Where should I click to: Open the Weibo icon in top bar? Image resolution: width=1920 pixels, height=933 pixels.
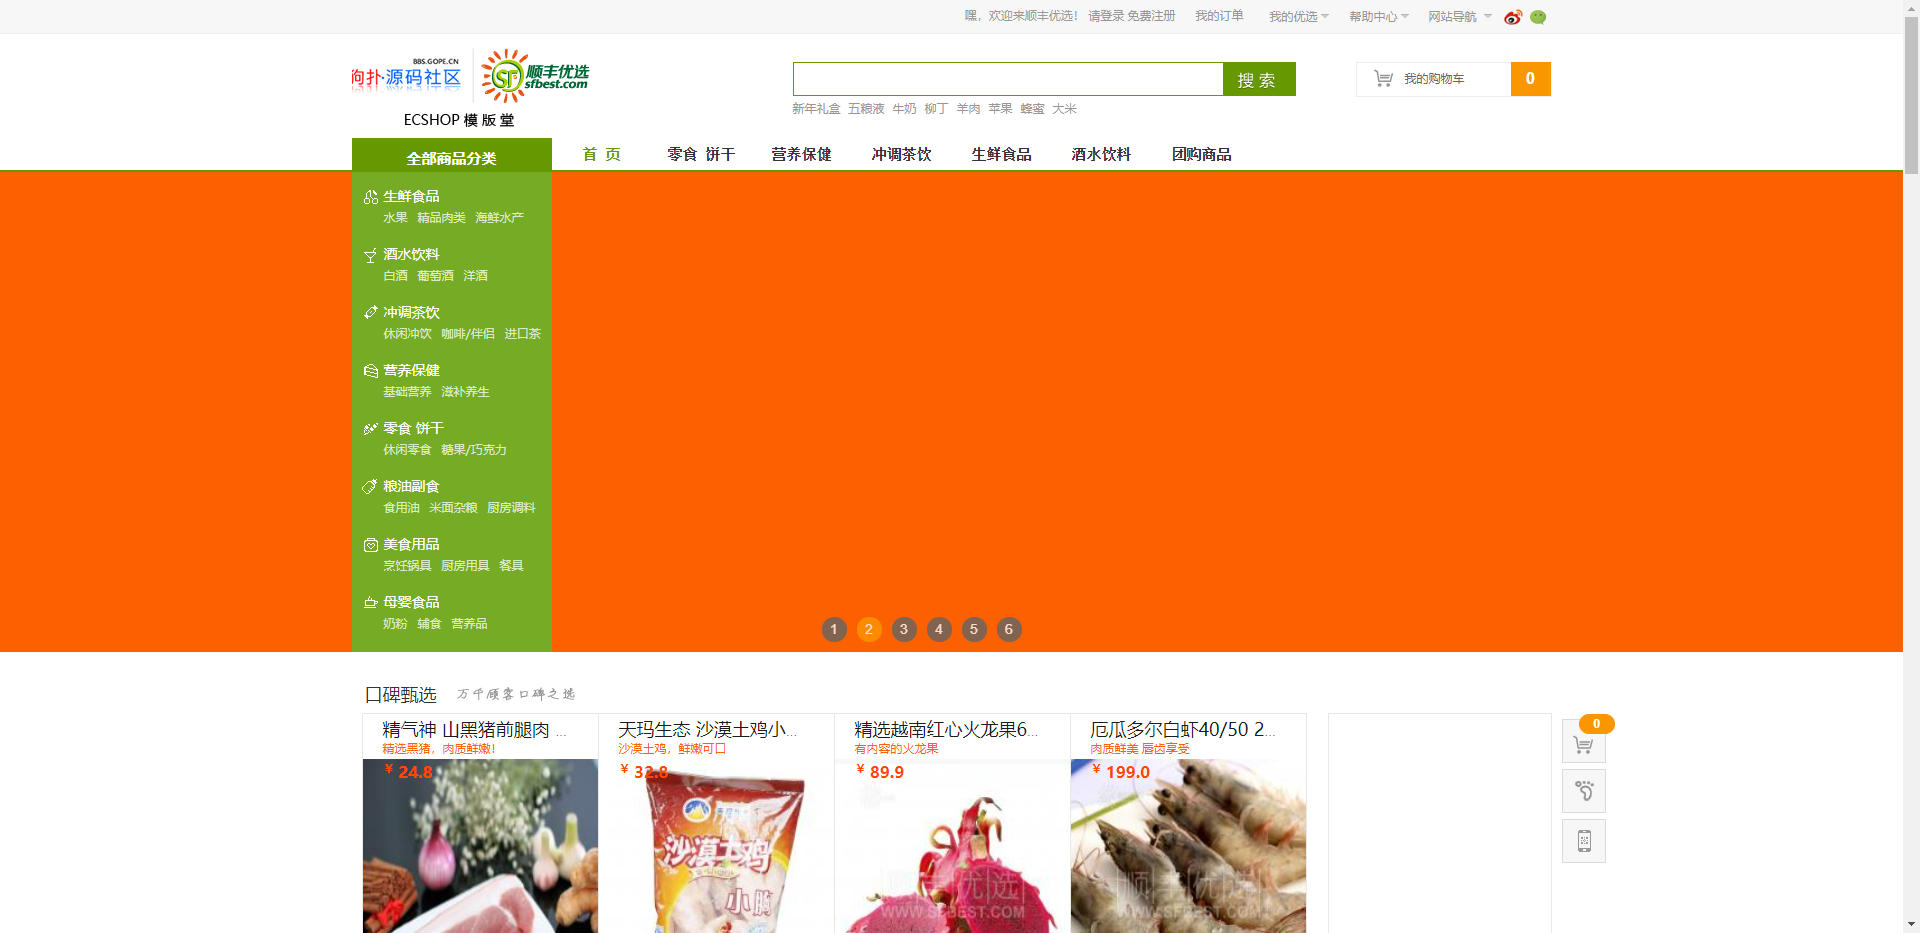1513,17
